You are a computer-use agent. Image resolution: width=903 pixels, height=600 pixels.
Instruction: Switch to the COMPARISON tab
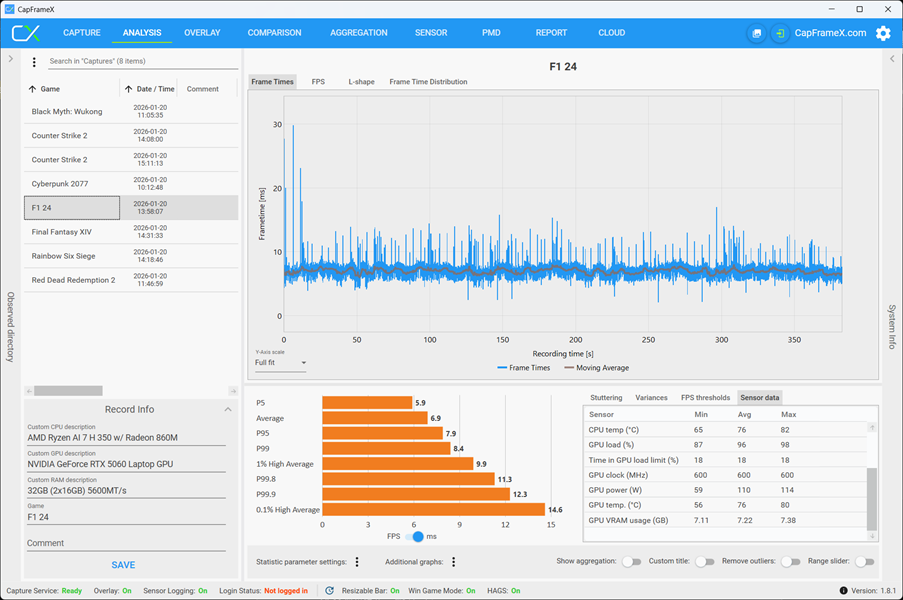(x=274, y=33)
